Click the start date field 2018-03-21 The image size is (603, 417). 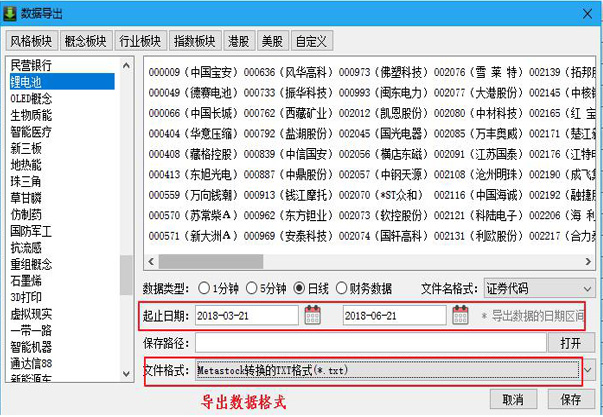pos(245,315)
